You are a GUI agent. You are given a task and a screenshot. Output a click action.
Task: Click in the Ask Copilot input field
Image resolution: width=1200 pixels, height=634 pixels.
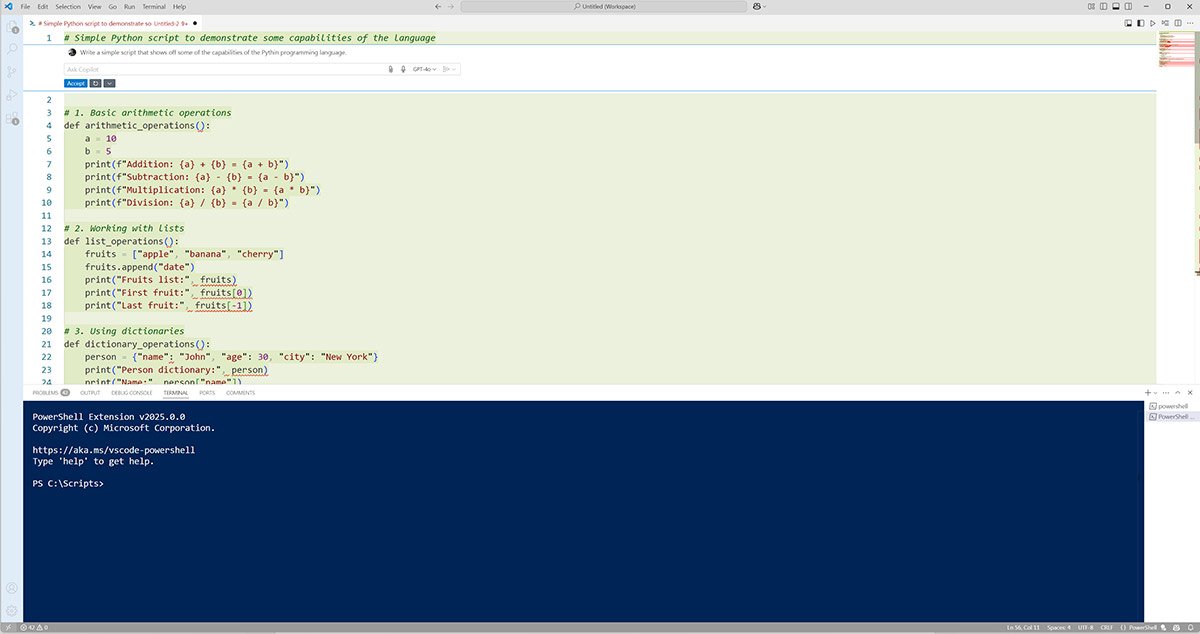pyautogui.click(x=220, y=69)
